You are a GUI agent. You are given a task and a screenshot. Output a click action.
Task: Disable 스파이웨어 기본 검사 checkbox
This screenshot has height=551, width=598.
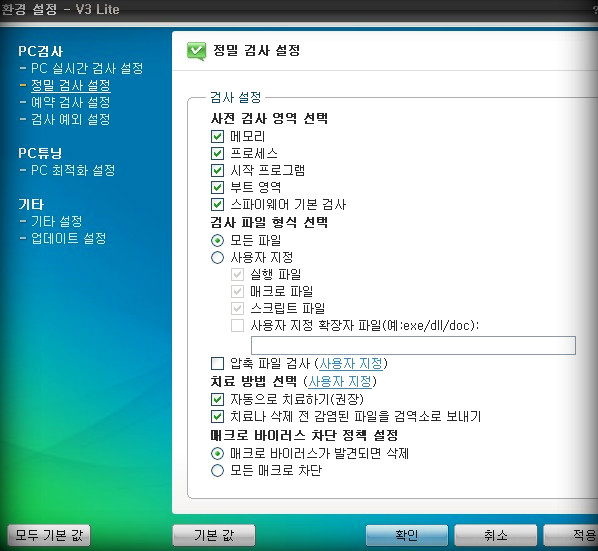(x=217, y=204)
